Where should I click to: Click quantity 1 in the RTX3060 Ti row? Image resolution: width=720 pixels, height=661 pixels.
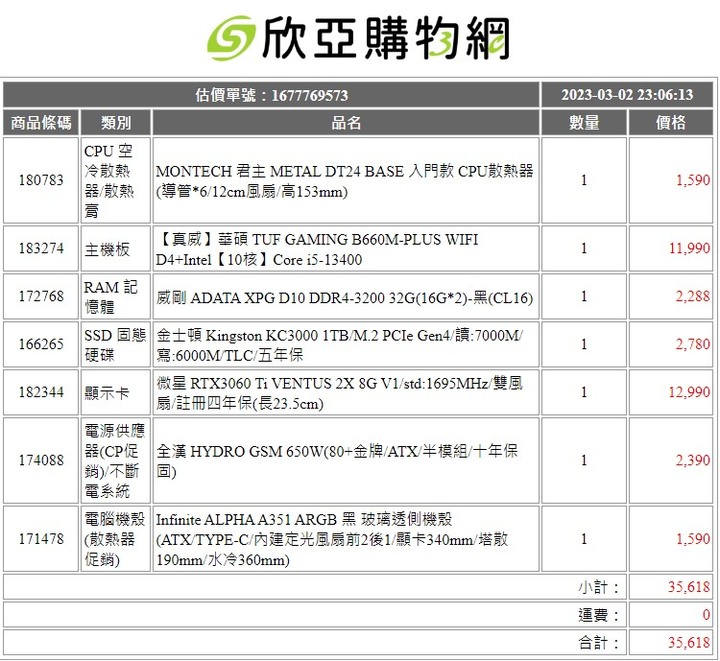click(584, 392)
